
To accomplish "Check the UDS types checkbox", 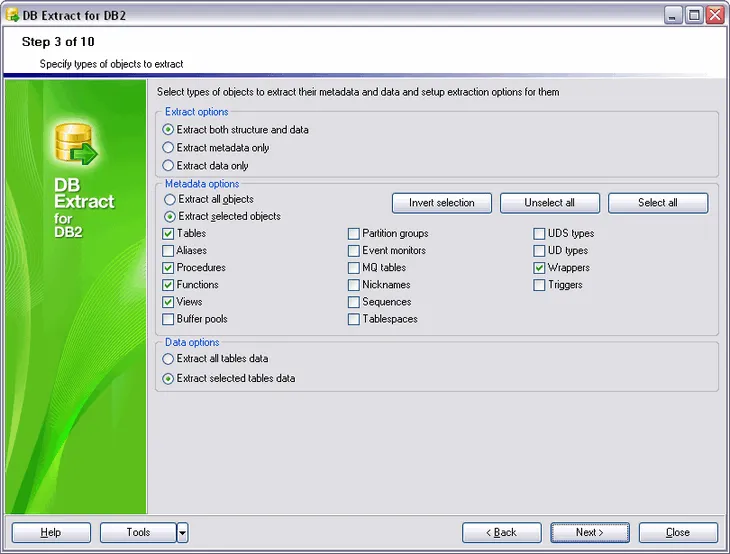I will (539, 234).
